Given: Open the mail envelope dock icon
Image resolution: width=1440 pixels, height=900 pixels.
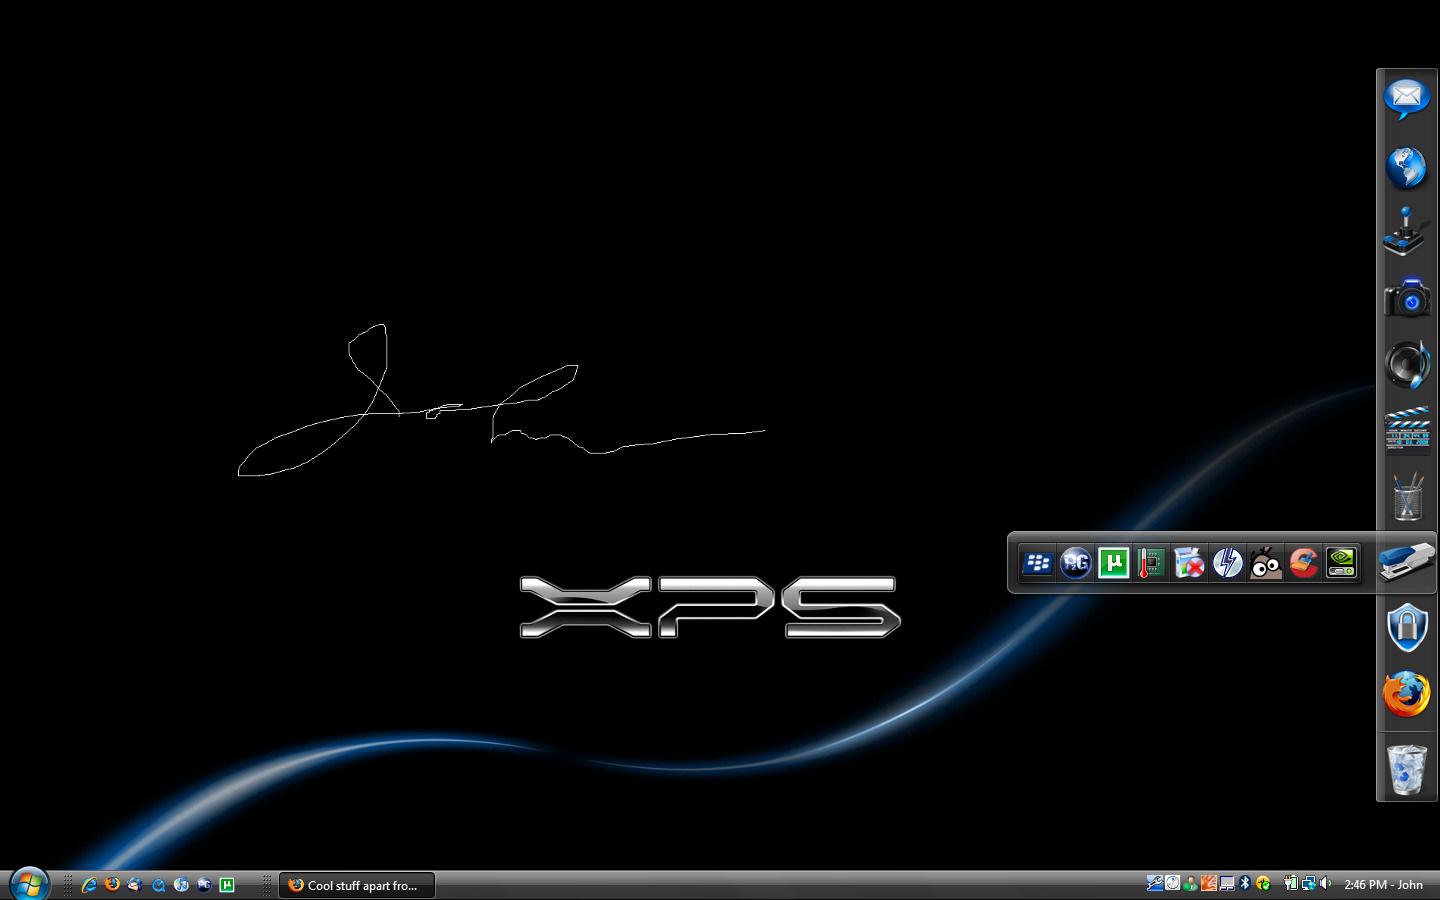Looking at the screenshot, I should [1407, 98].
